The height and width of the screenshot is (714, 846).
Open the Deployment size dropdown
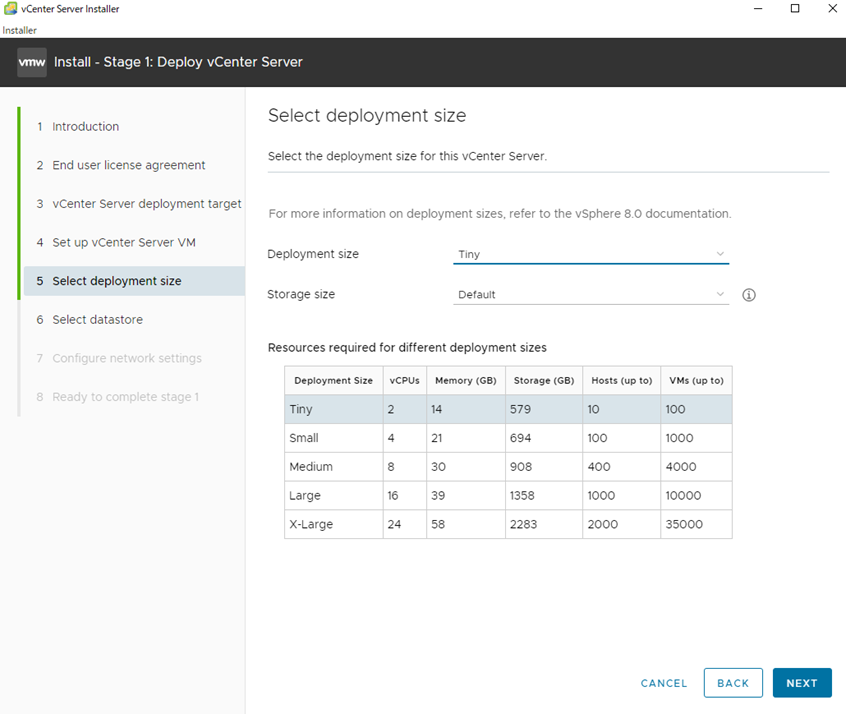[x=591, y=254]
